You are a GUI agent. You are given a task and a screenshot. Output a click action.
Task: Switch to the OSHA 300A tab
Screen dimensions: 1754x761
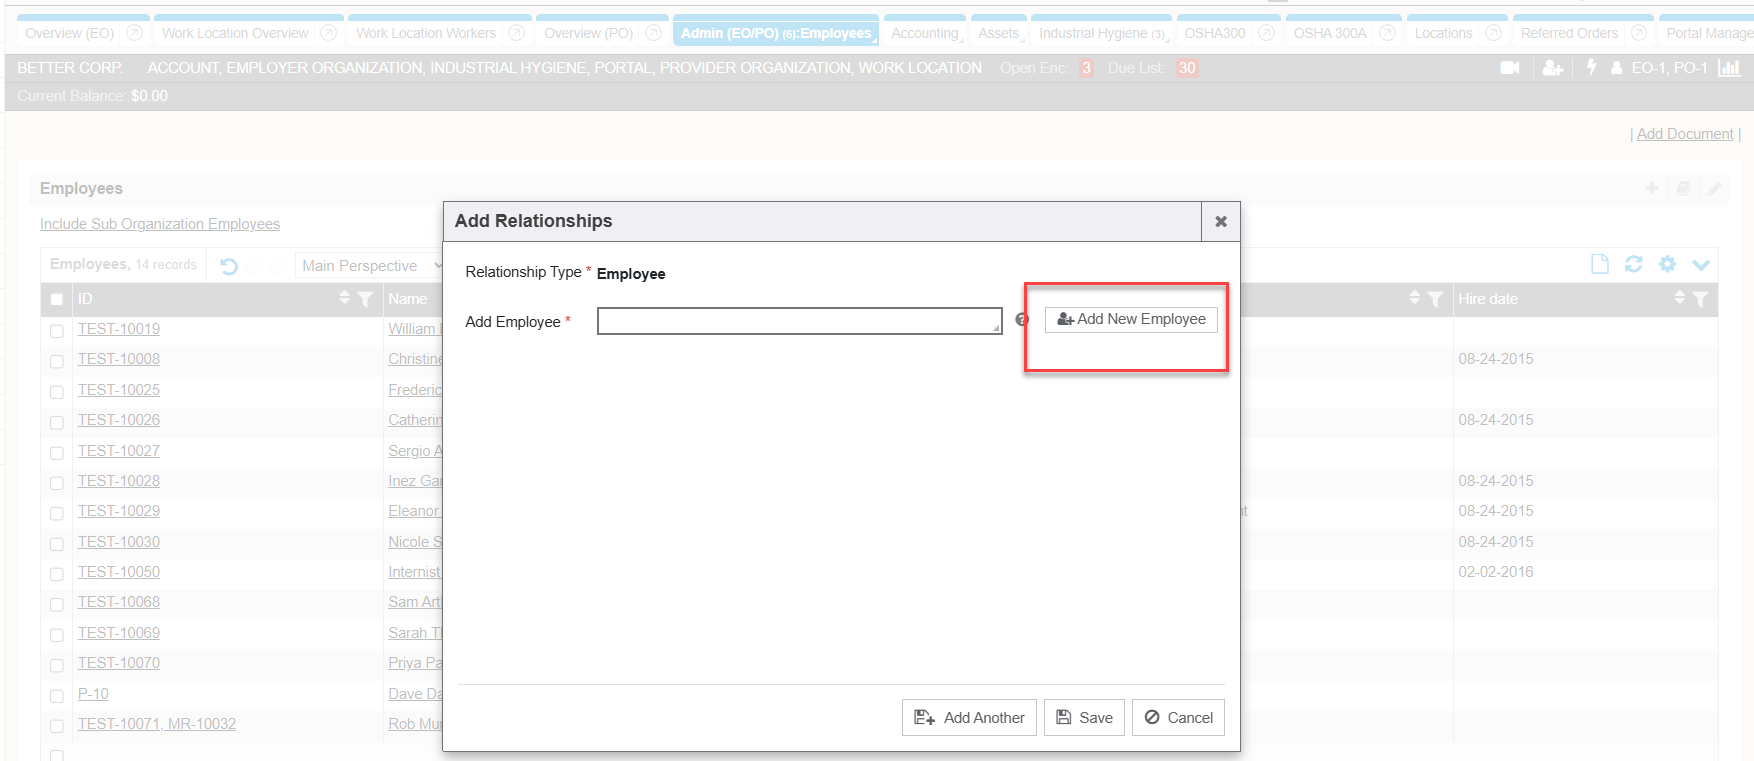click(x=1329, y=33)
